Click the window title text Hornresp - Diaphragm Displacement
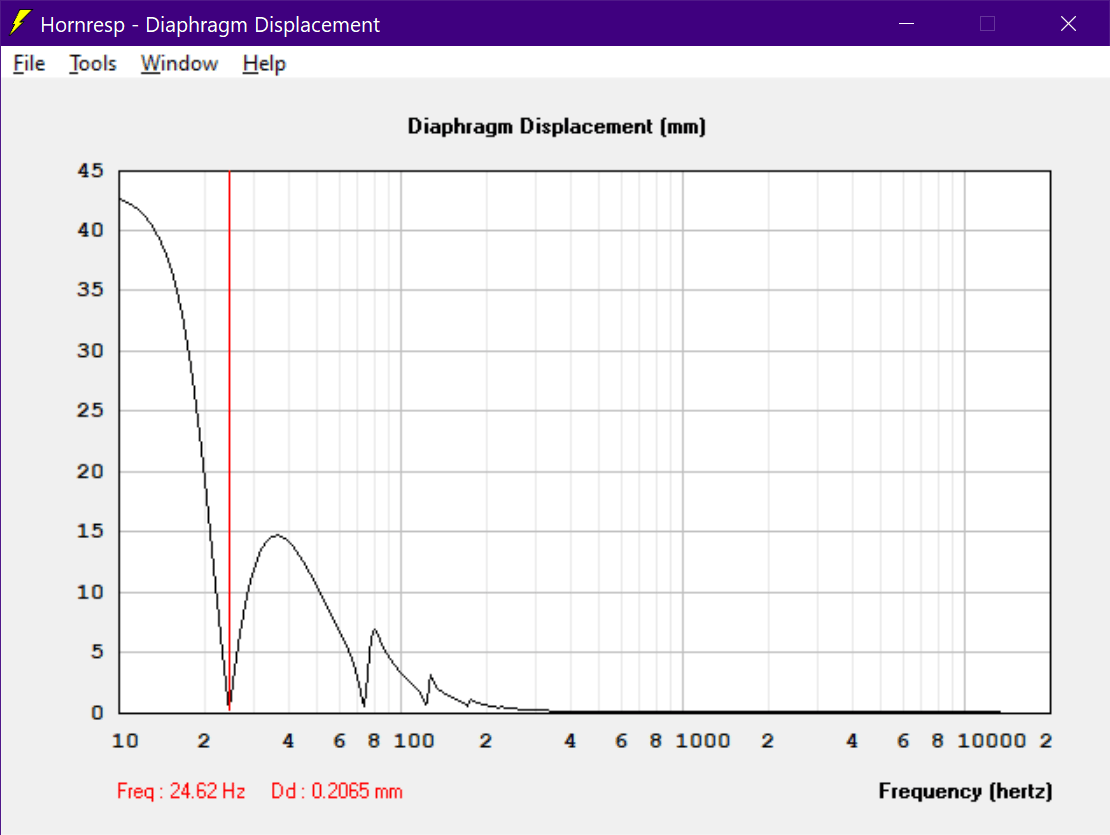1110x835 pixels. tap(210, 24)
